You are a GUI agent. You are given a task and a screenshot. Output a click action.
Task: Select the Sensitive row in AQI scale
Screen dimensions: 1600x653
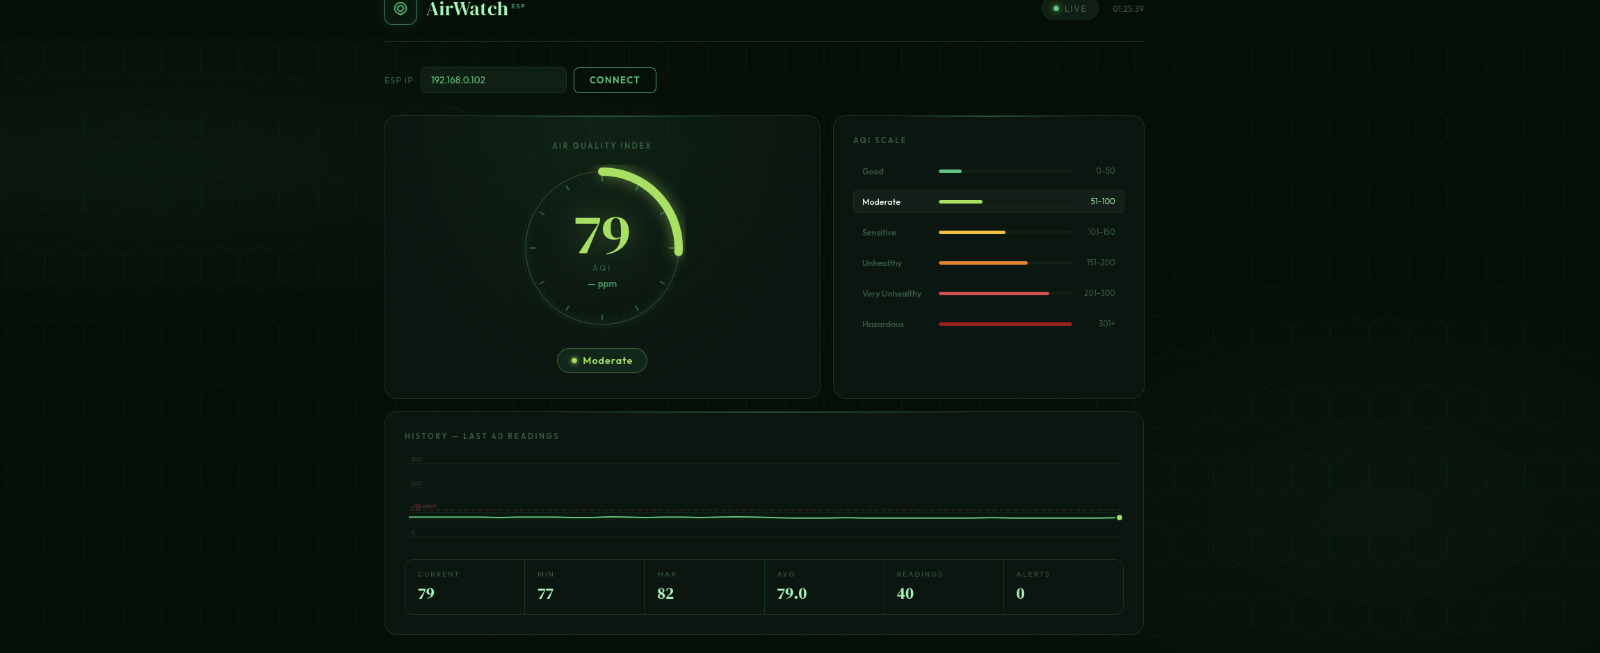point(989,232)
